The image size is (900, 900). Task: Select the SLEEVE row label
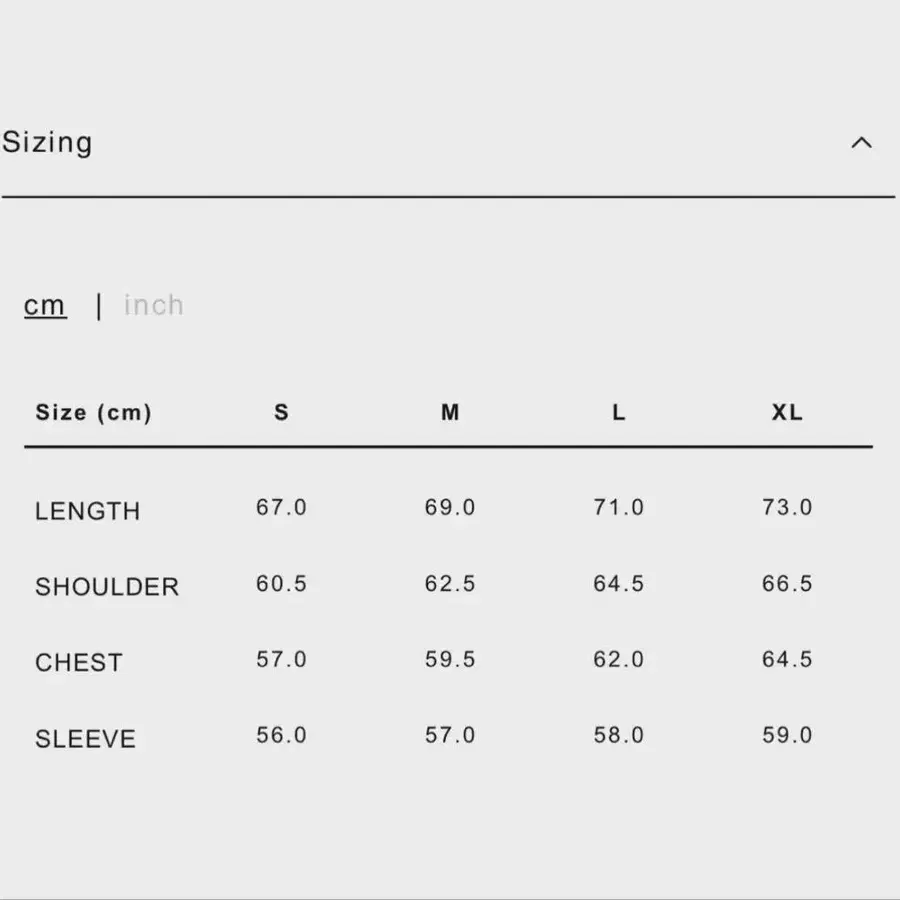coord(85,739)
